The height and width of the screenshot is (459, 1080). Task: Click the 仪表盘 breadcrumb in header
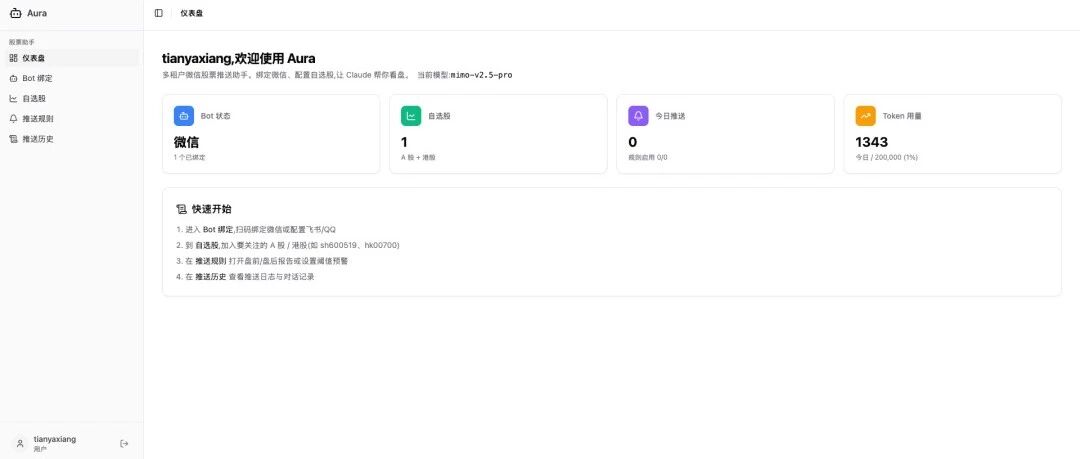coord(191,13)
